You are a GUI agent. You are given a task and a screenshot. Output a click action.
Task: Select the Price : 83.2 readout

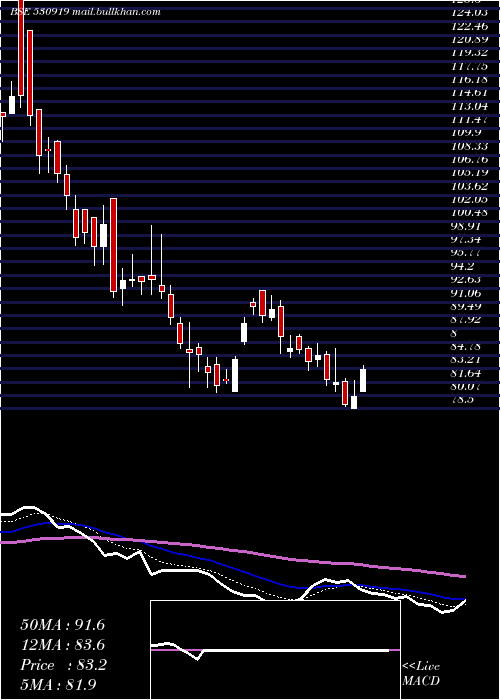coord(64,665)
